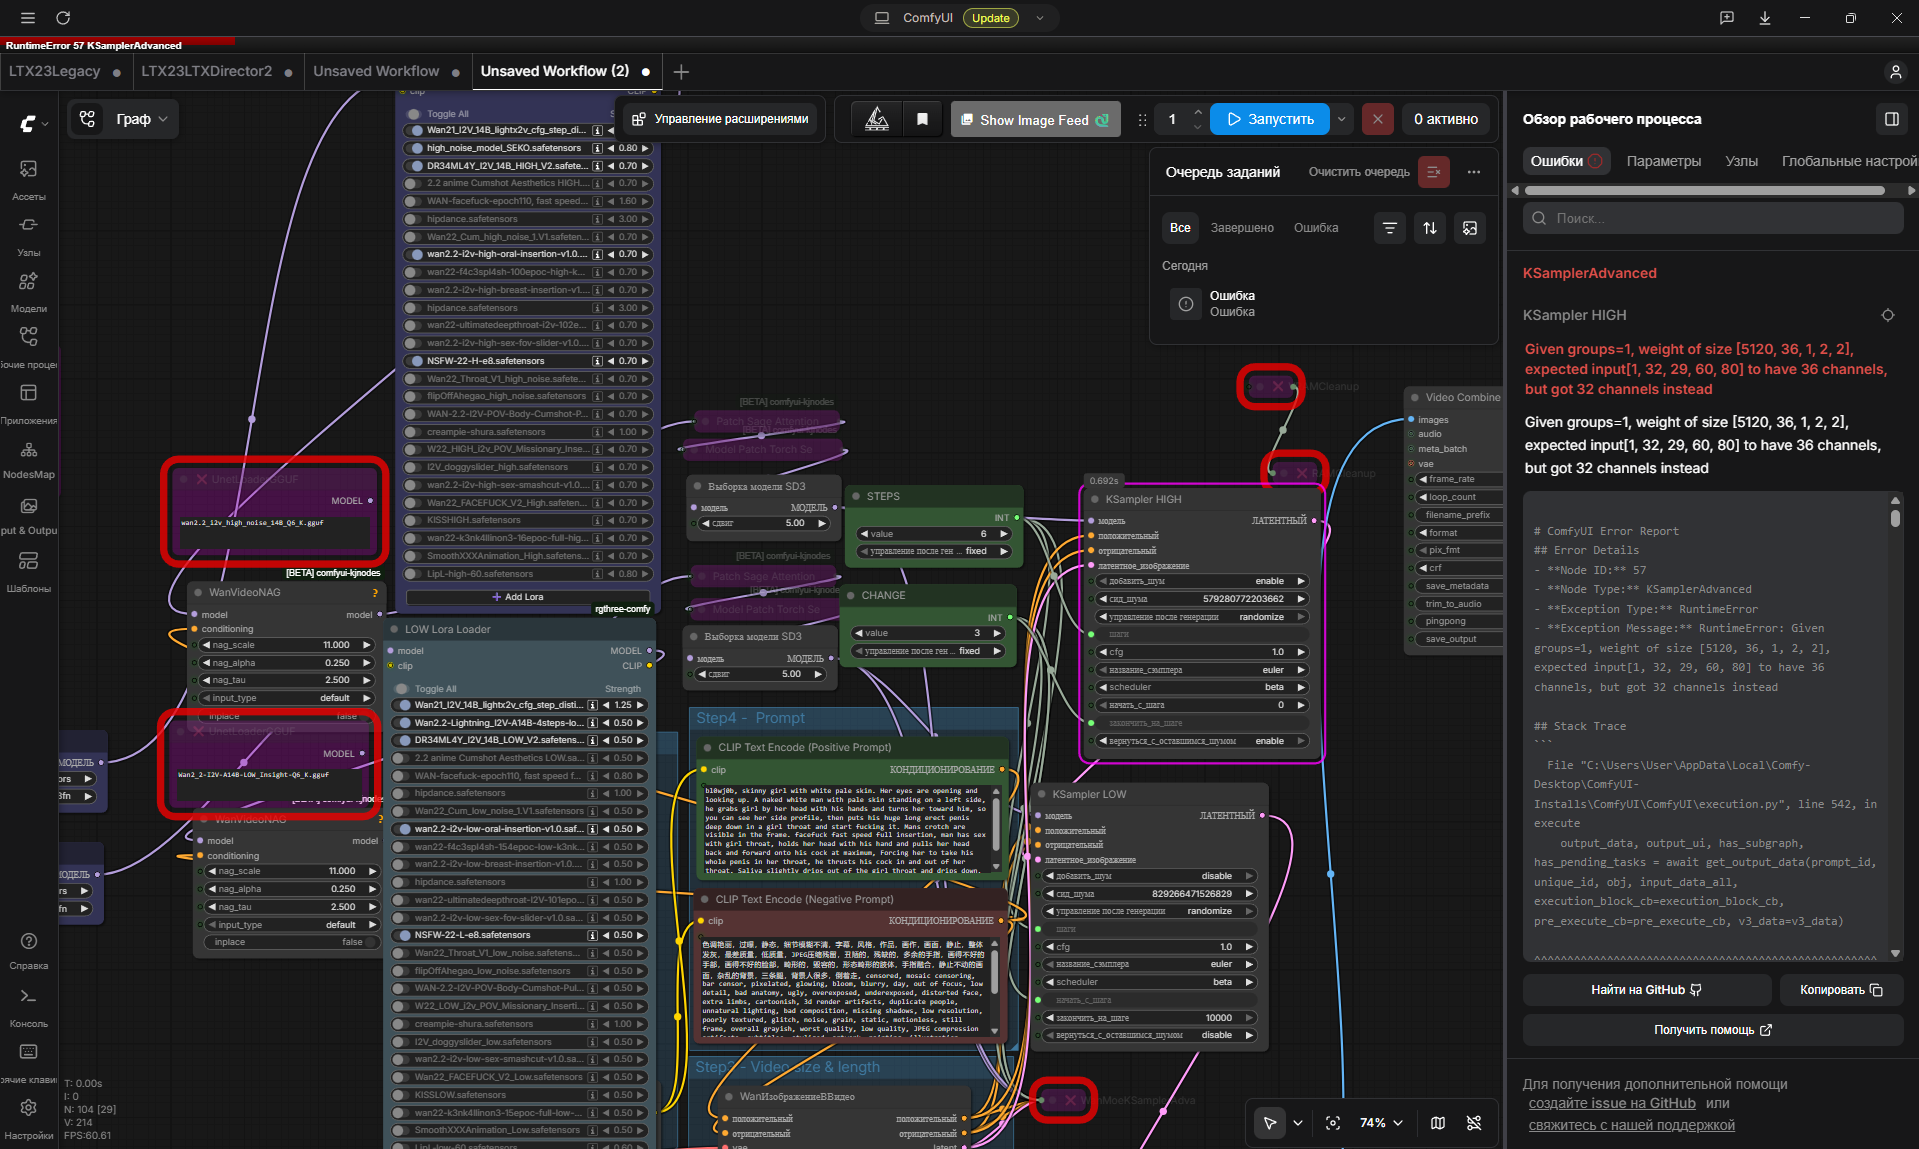Screen dimensions: 1919x1149
Task: Click Найти на GitHub button
Action: (1647, 990)
